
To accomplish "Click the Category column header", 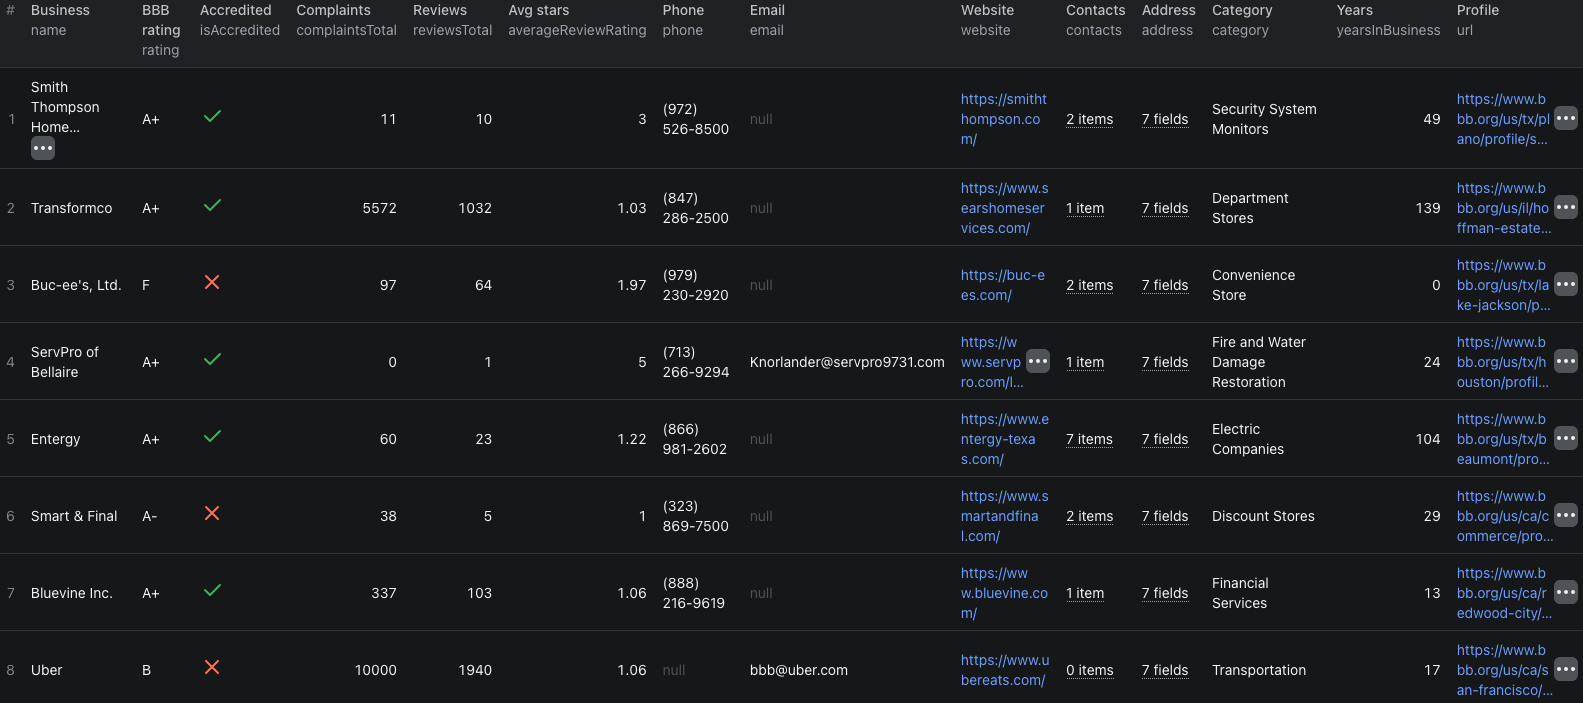I will pyautogui.click(x=1242, y=20).
